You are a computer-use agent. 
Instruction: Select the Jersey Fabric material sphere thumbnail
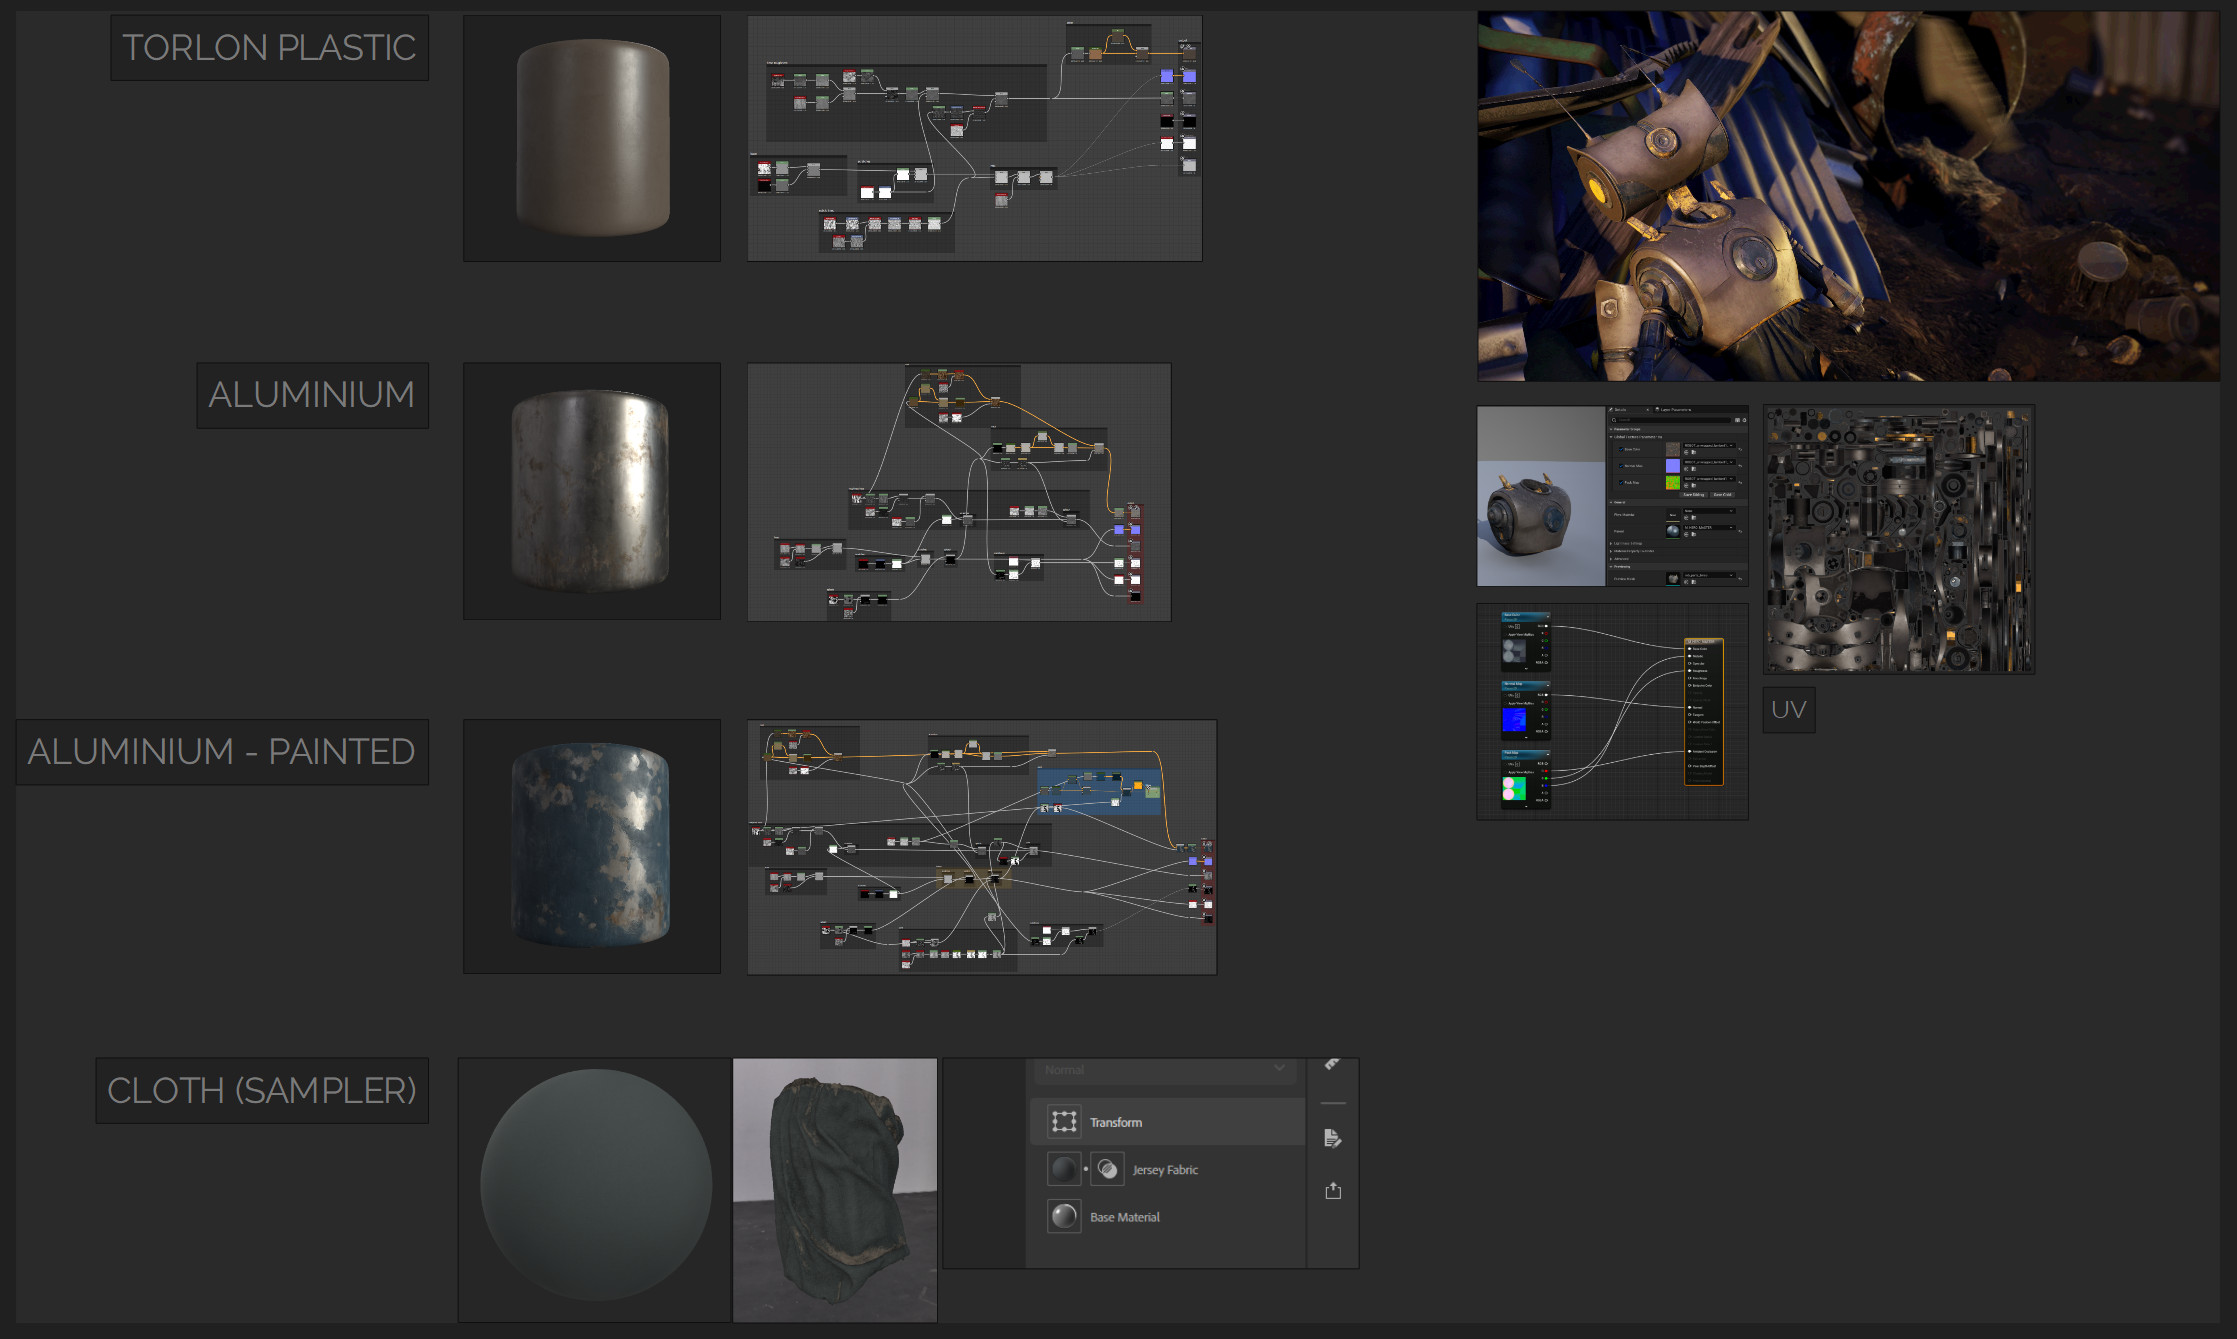(1064, 1168)
